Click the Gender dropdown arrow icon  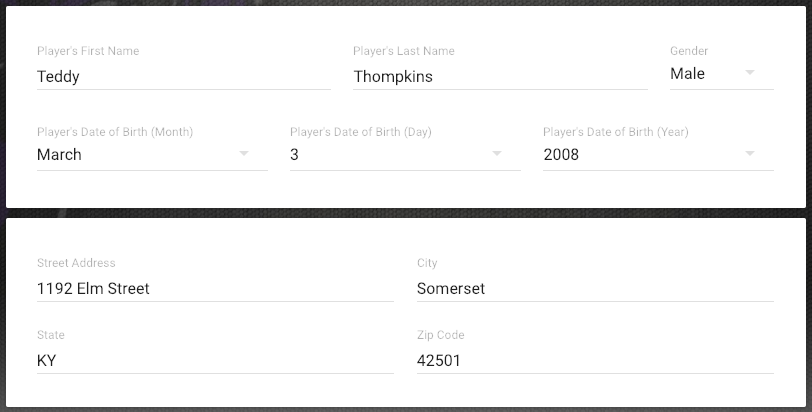point(750,73)
